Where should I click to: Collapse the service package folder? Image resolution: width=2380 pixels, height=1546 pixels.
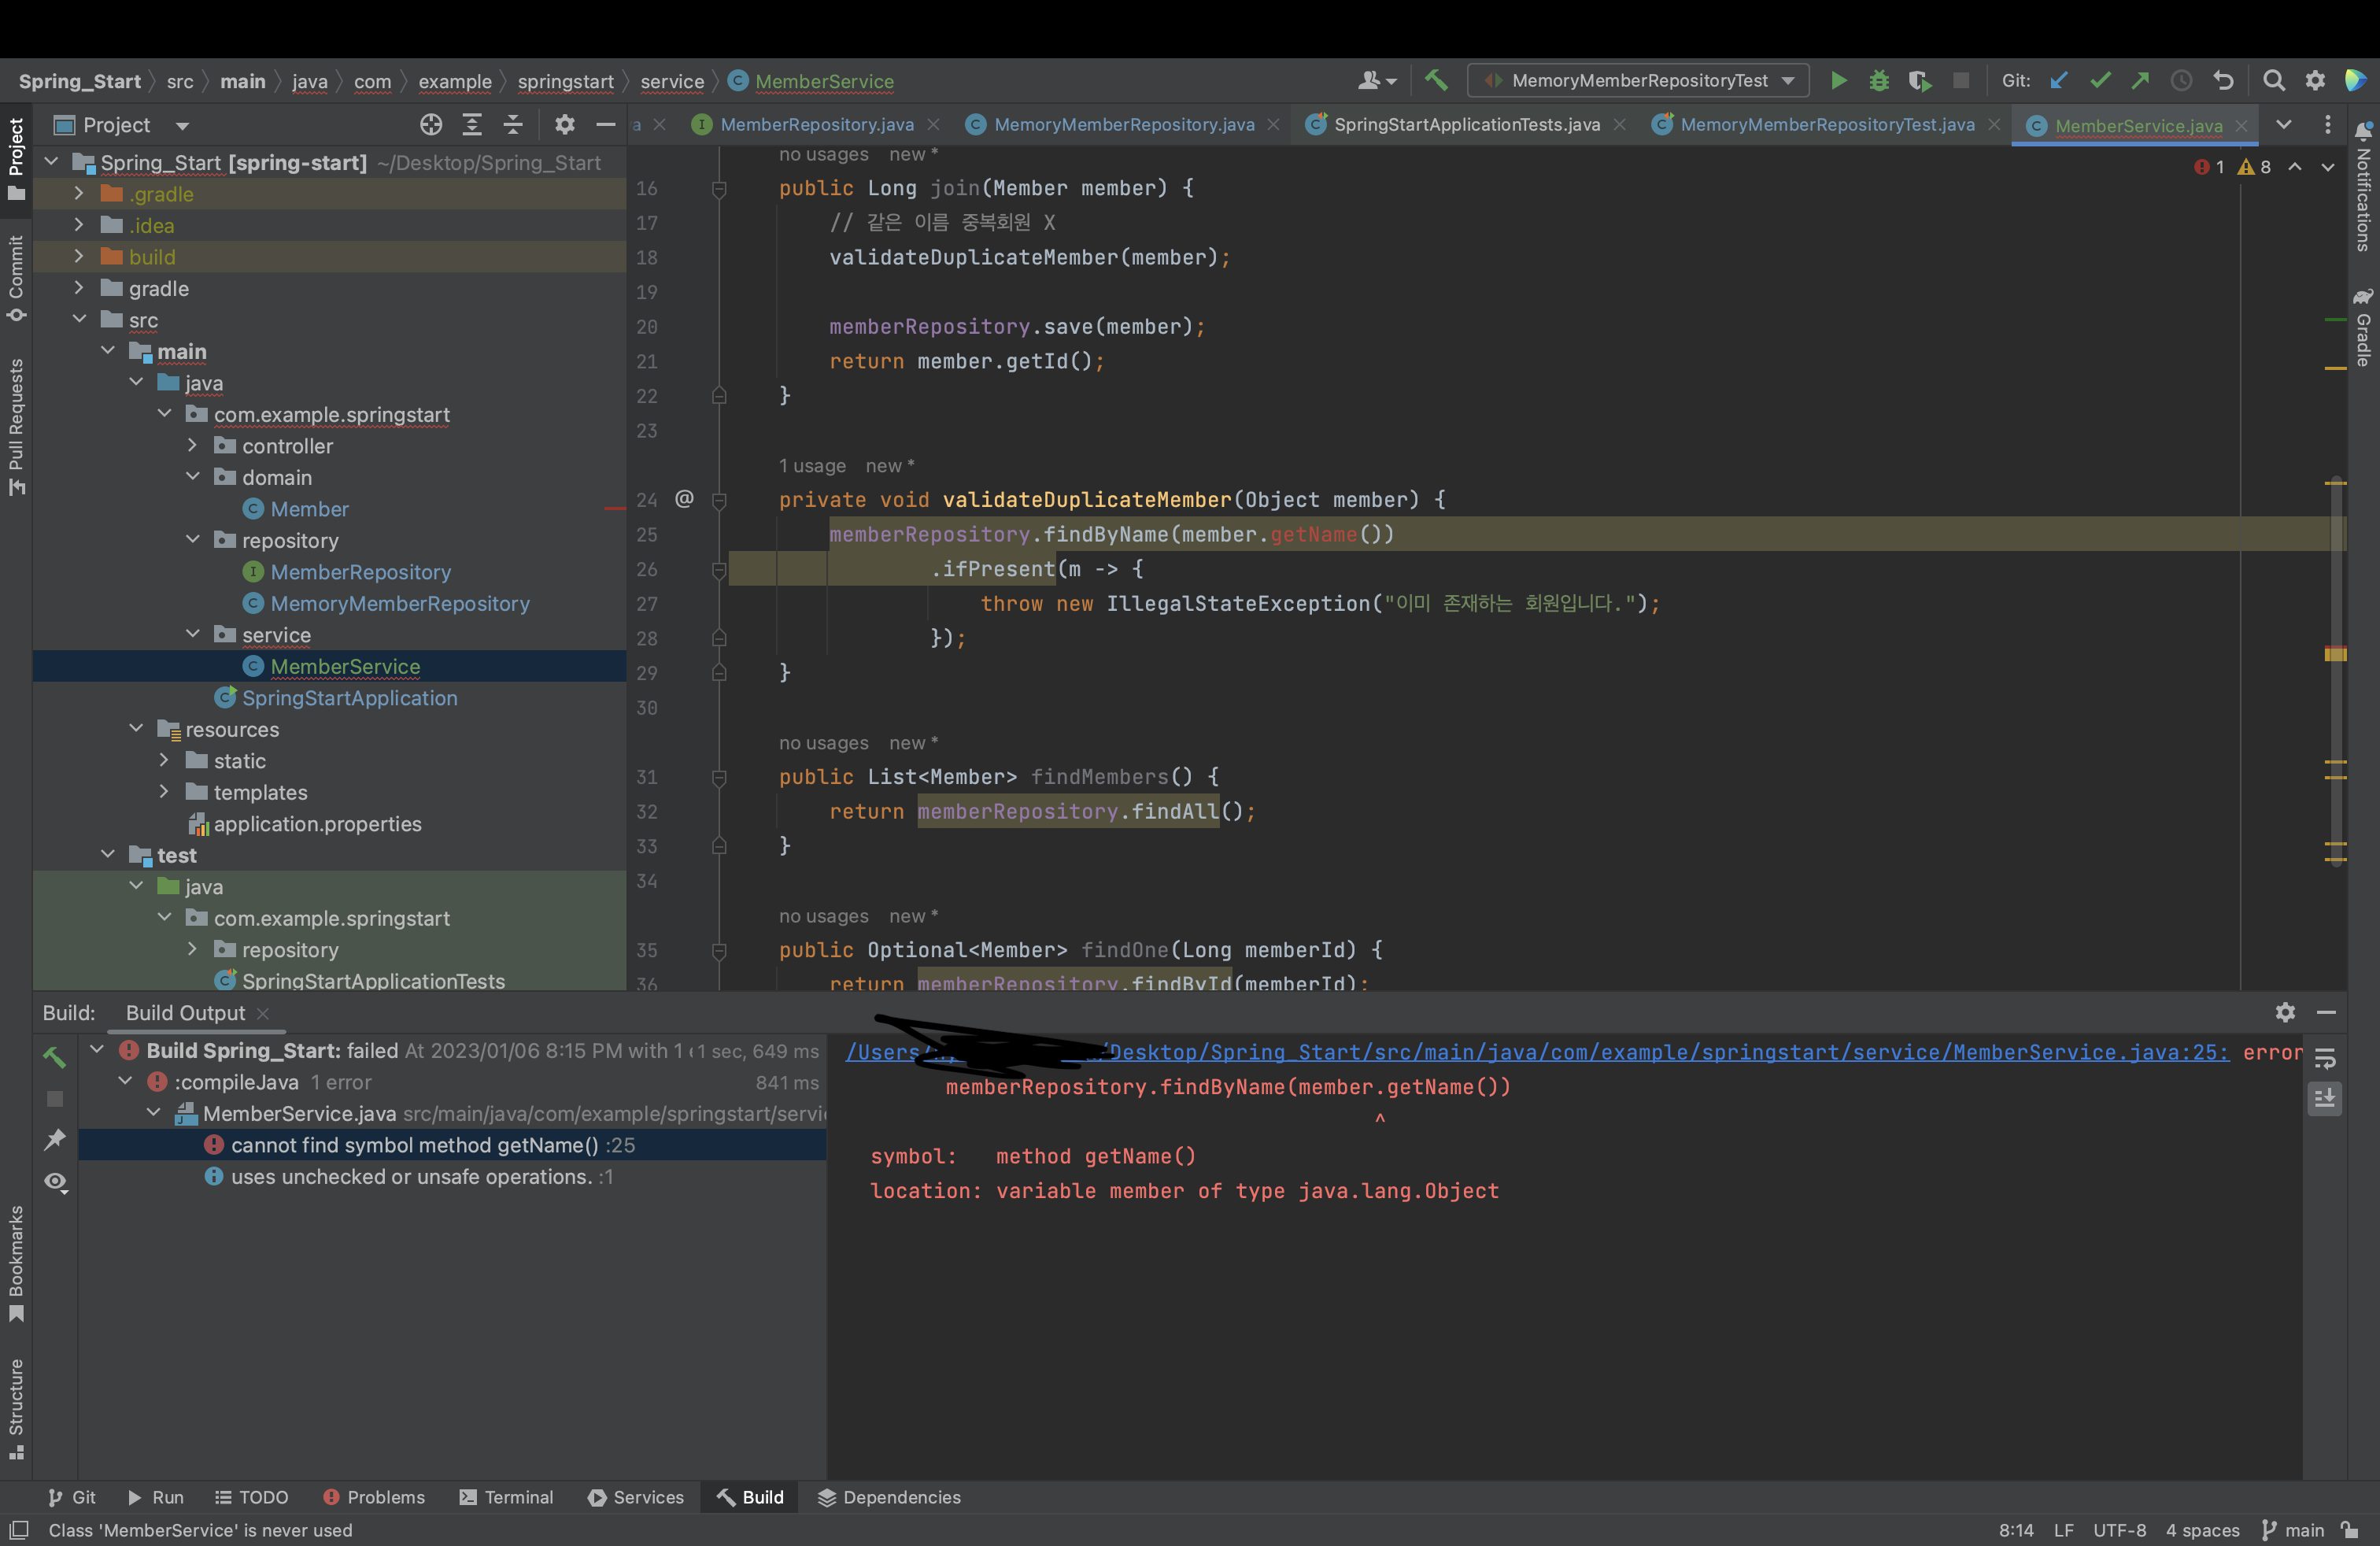(x=193, y=635)
